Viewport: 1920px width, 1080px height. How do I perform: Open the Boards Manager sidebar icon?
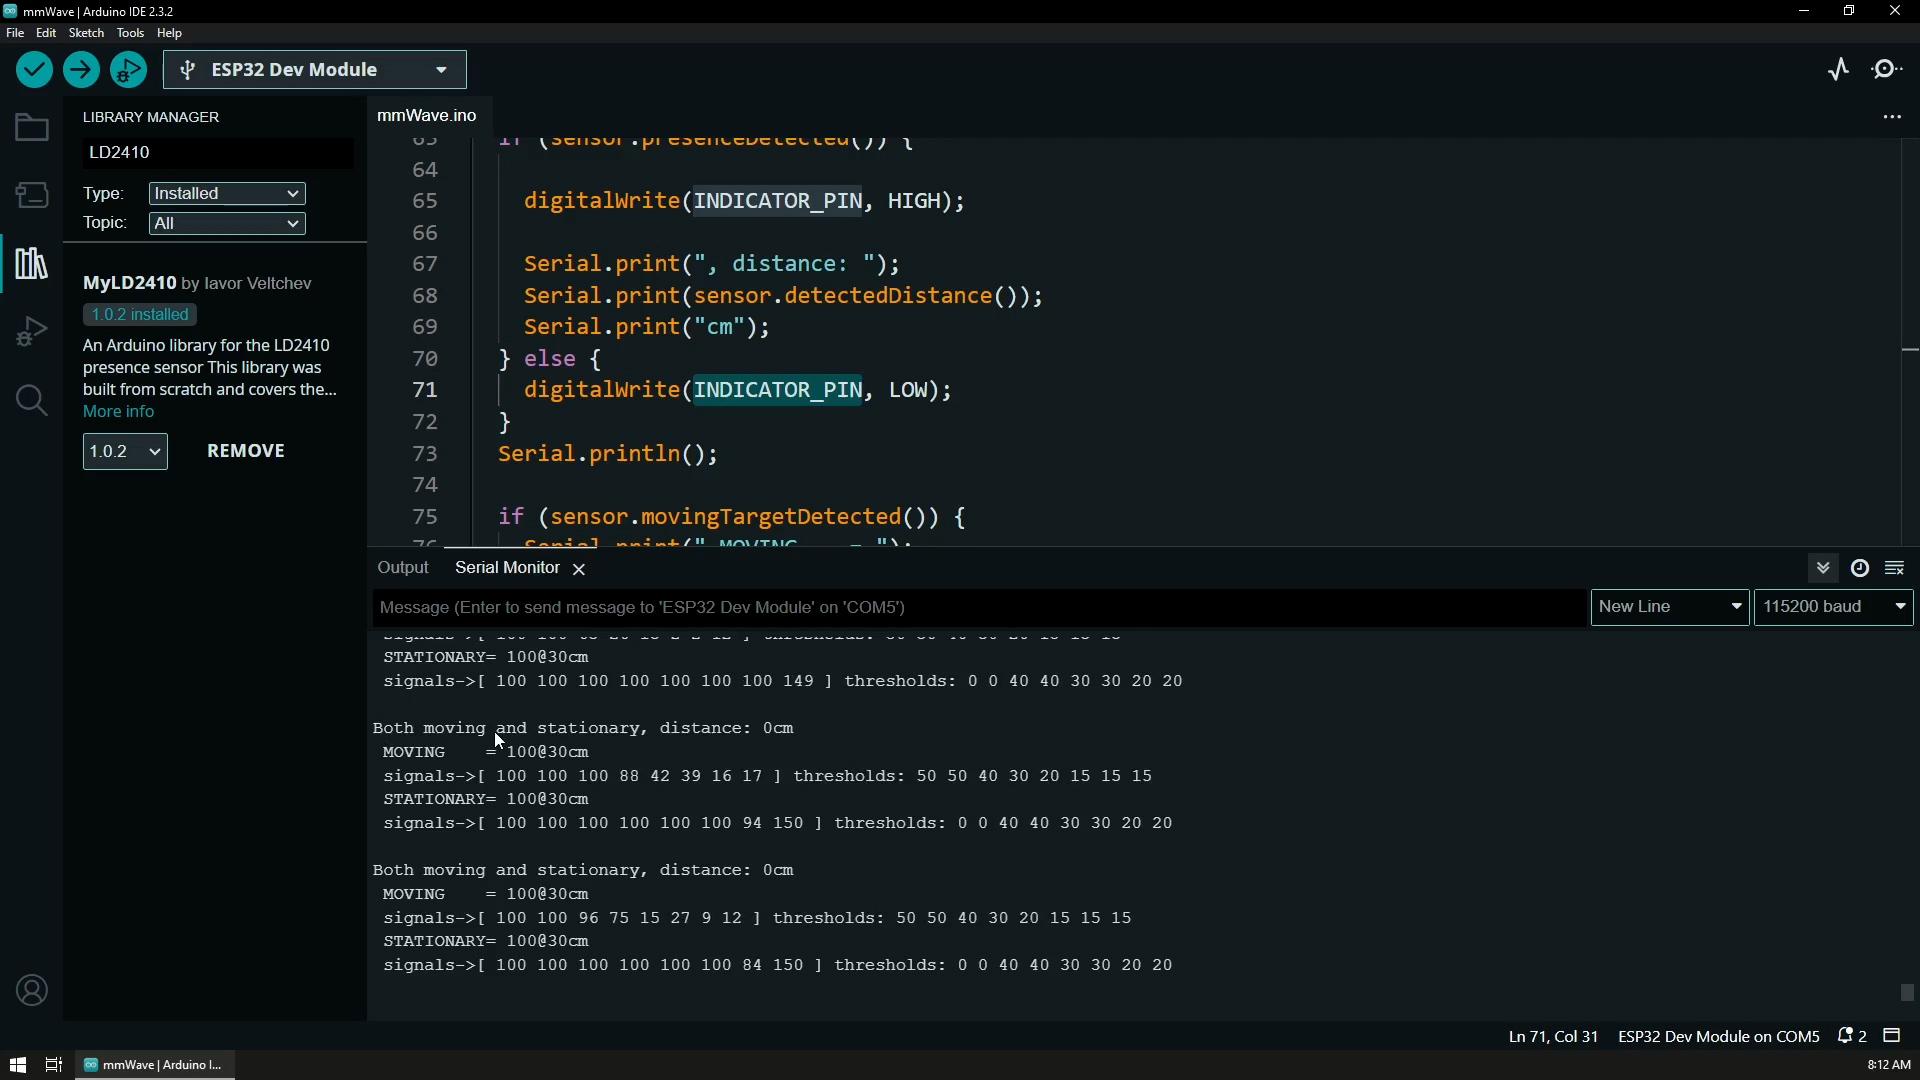tap(32, 195)
